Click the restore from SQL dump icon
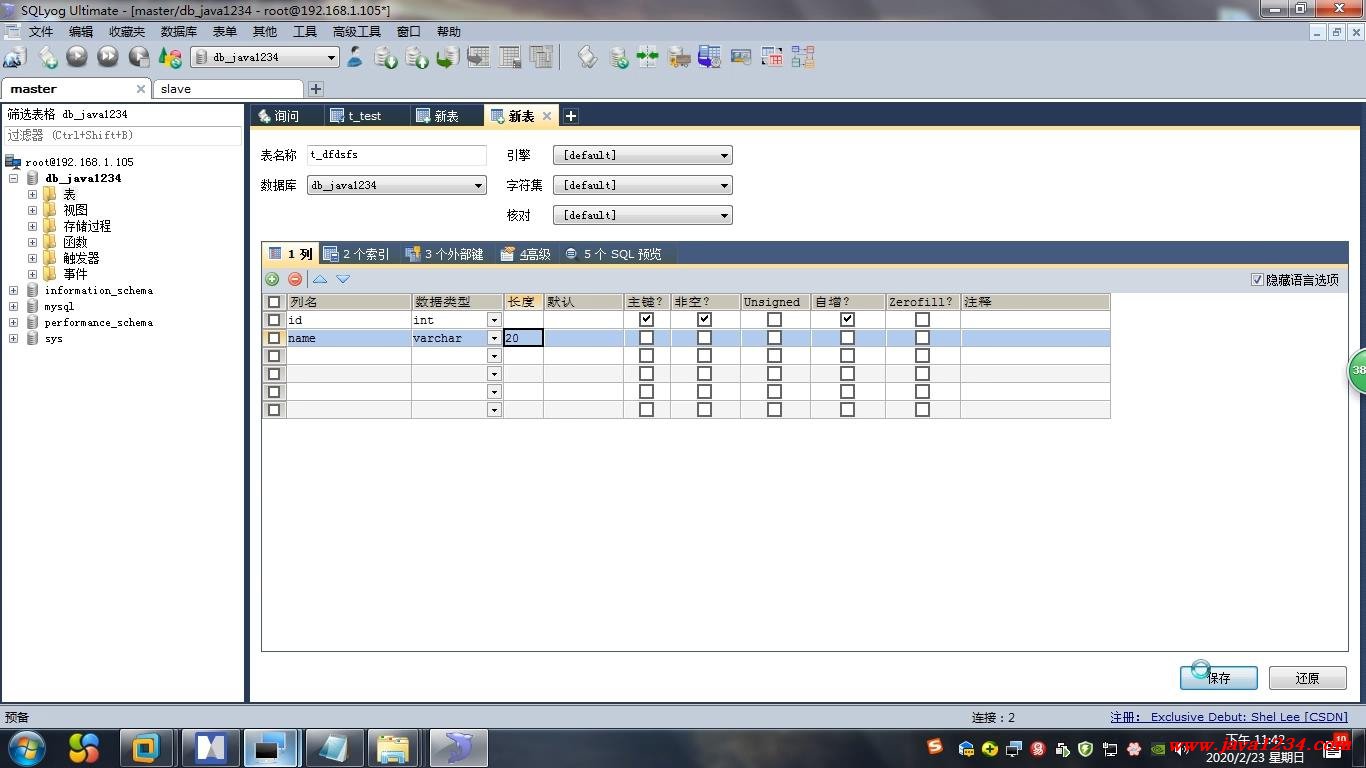 448,57
